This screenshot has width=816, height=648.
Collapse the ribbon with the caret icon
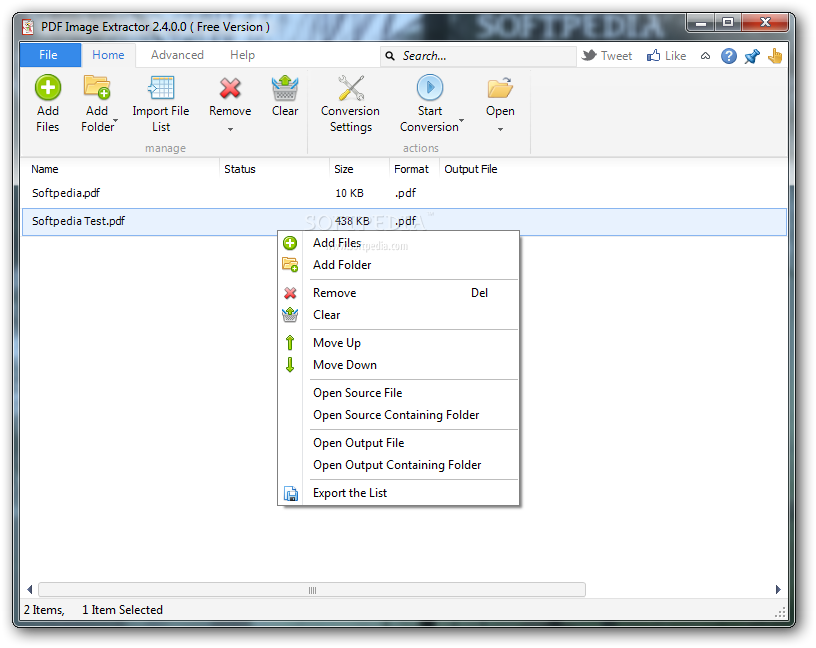[705, 56]
